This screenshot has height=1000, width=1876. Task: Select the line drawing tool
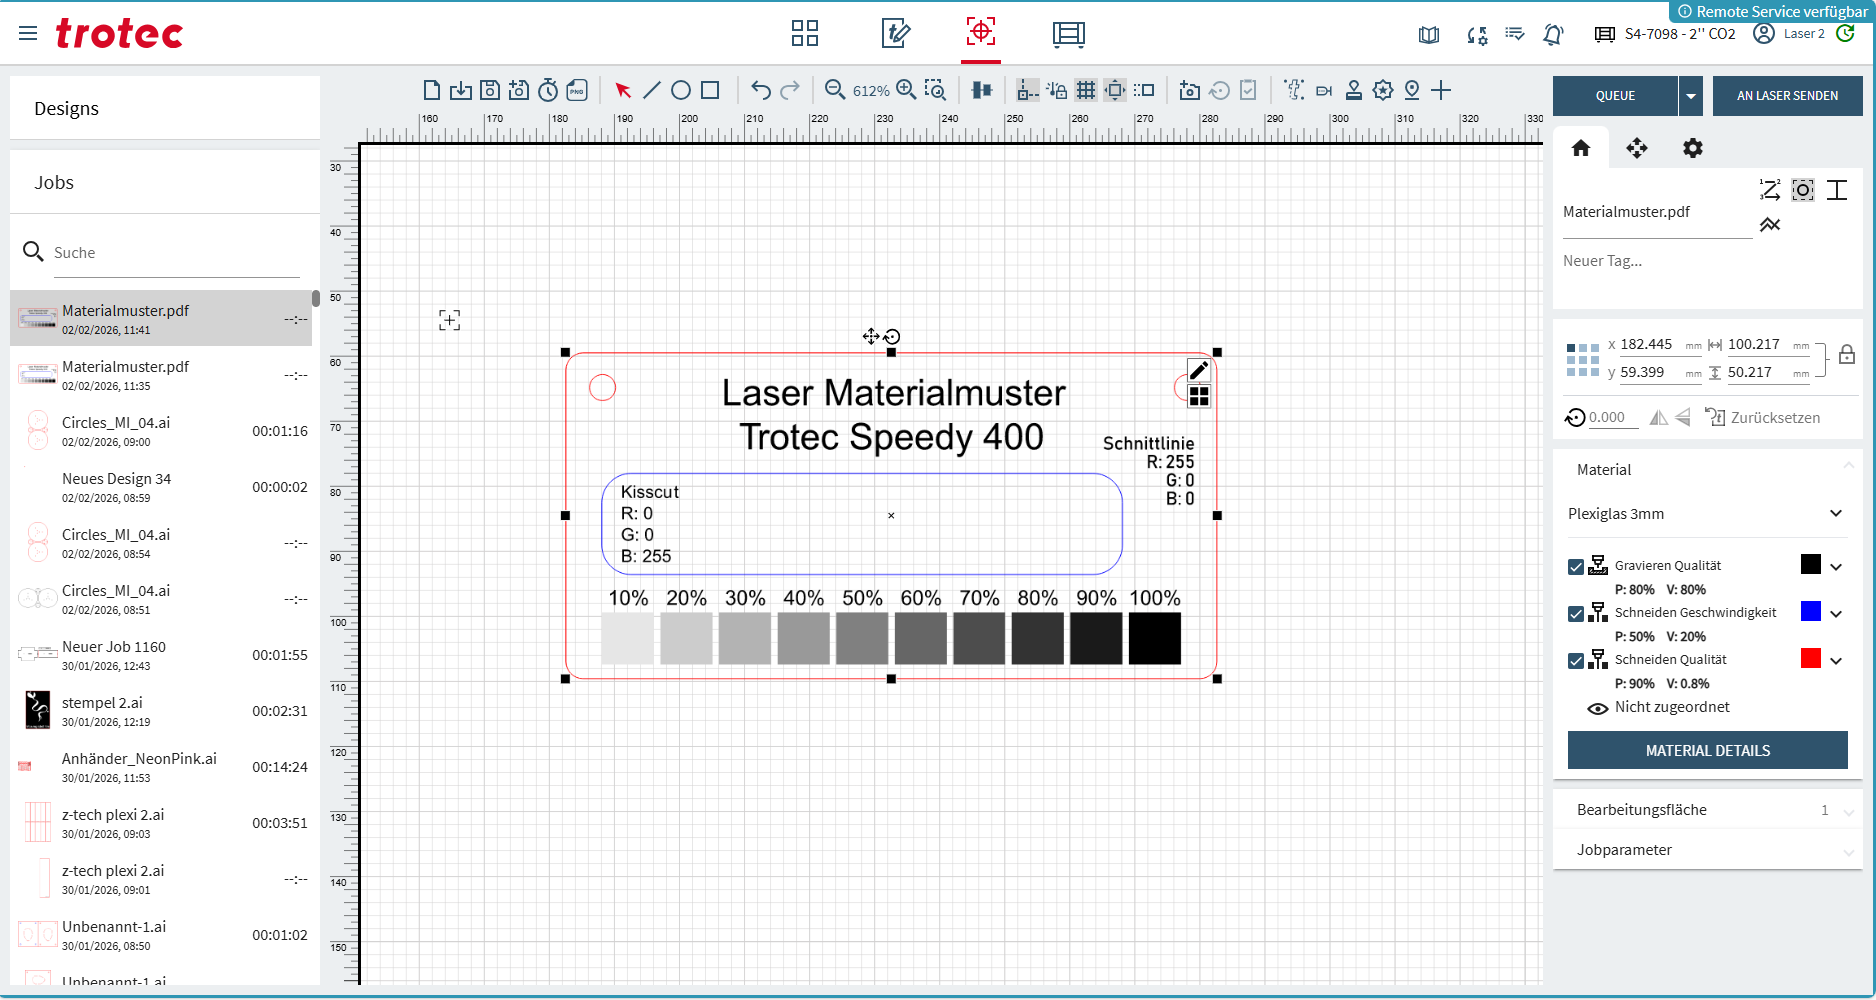(652, 91)
